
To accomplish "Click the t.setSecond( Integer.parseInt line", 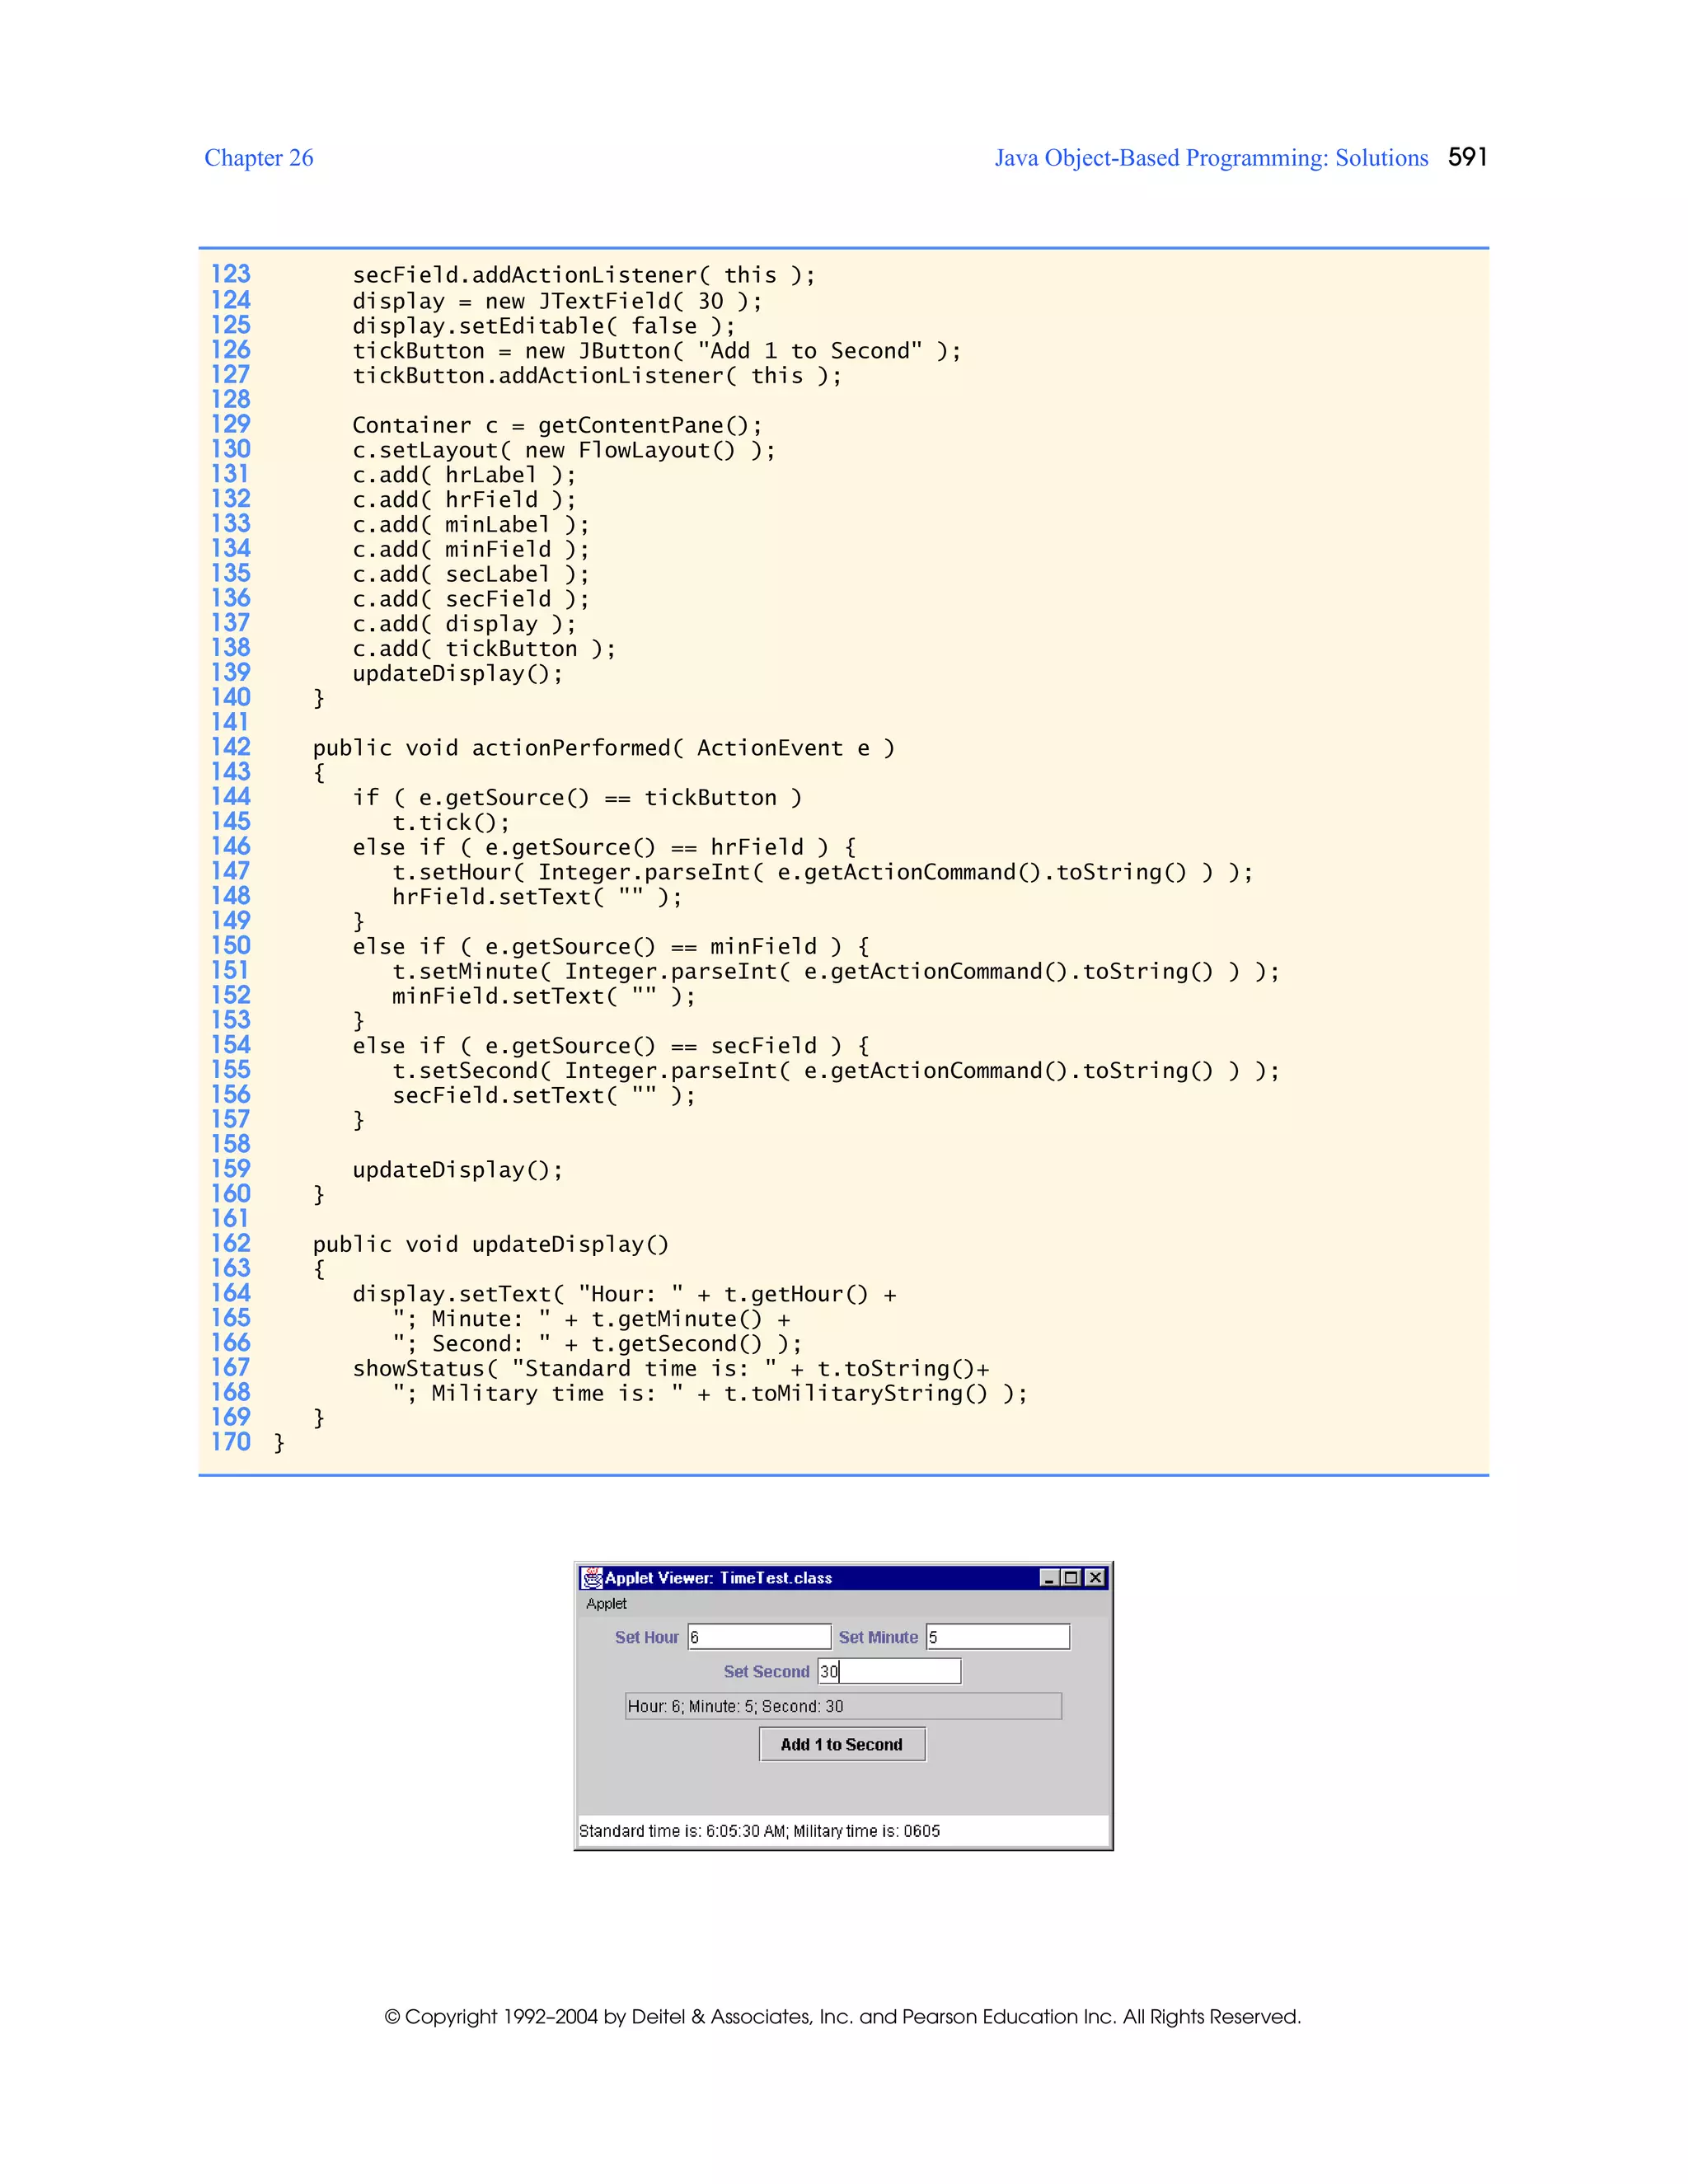I will point(836,1070).
